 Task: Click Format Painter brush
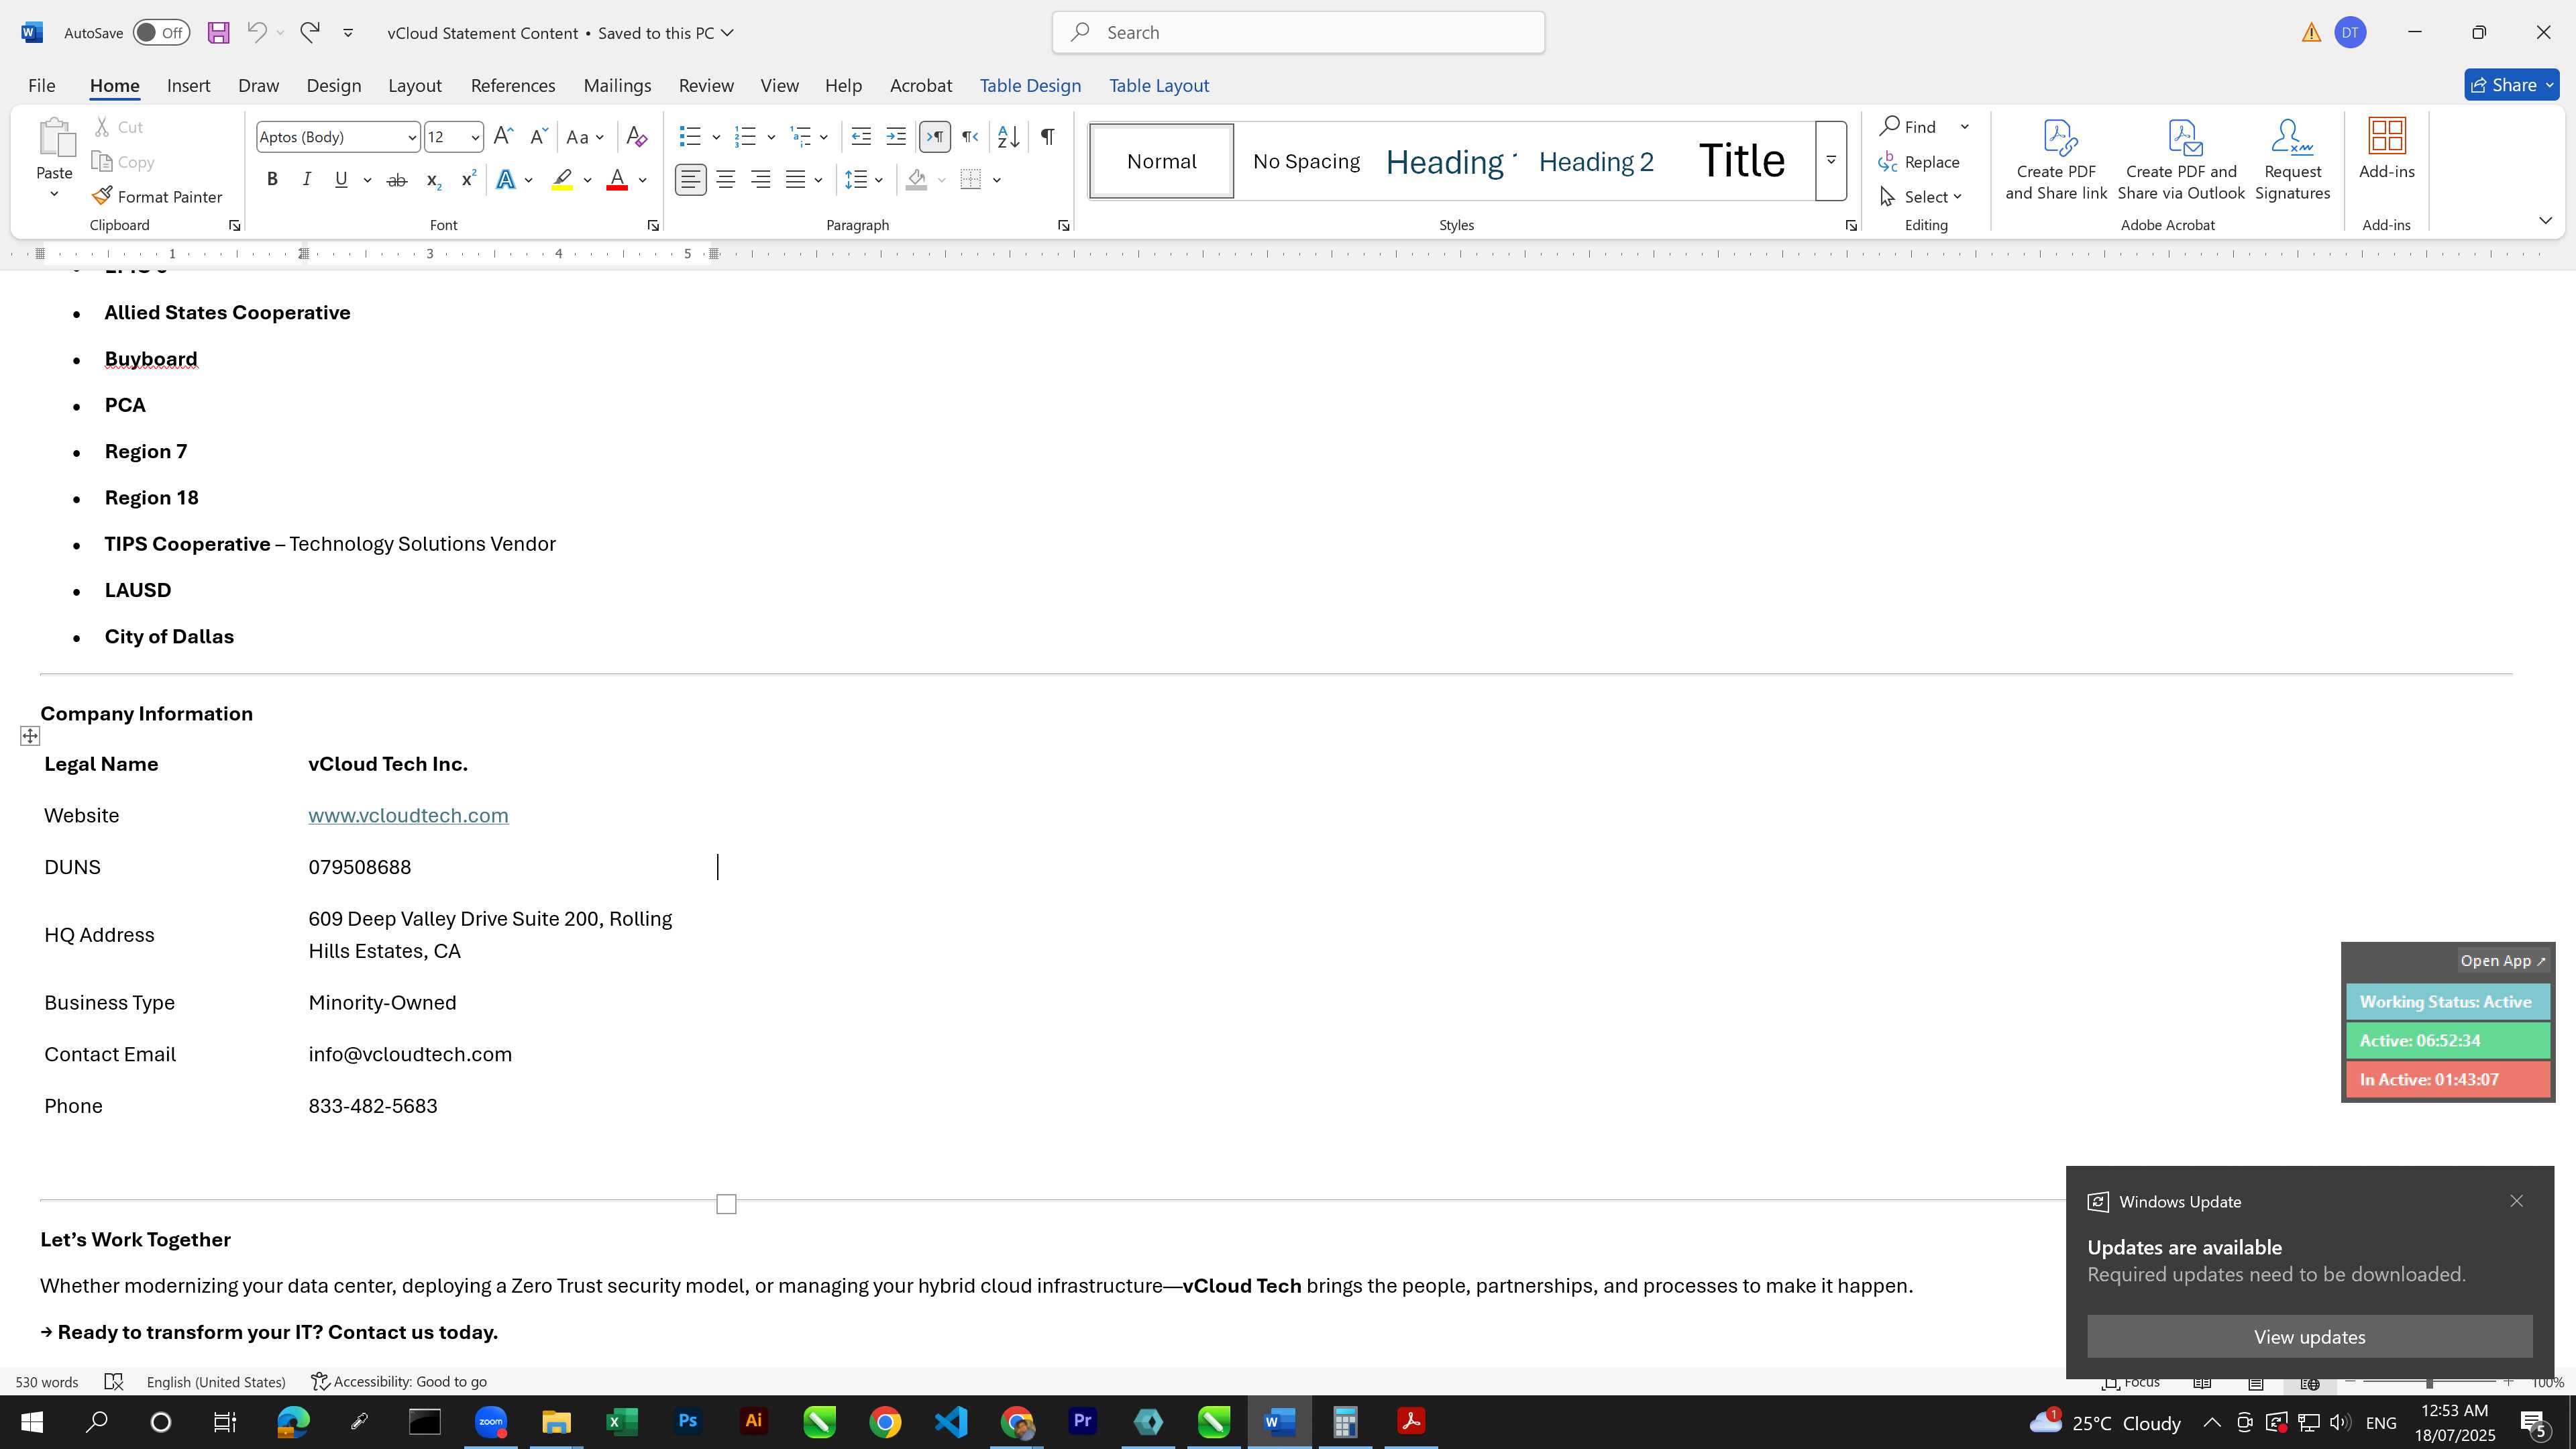click(x=157, y=197)
